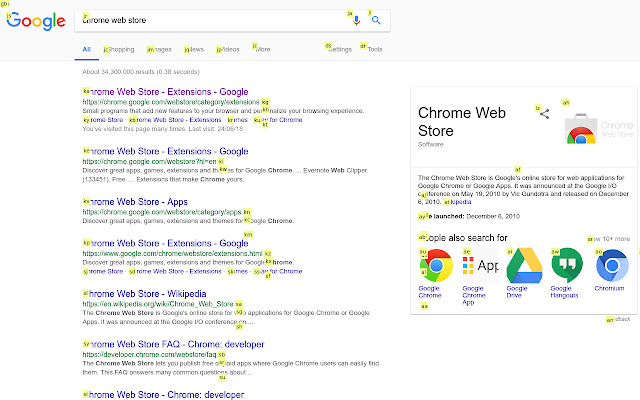
Task: Open the Chrome Web Store - Apps result
Action: 136,202
